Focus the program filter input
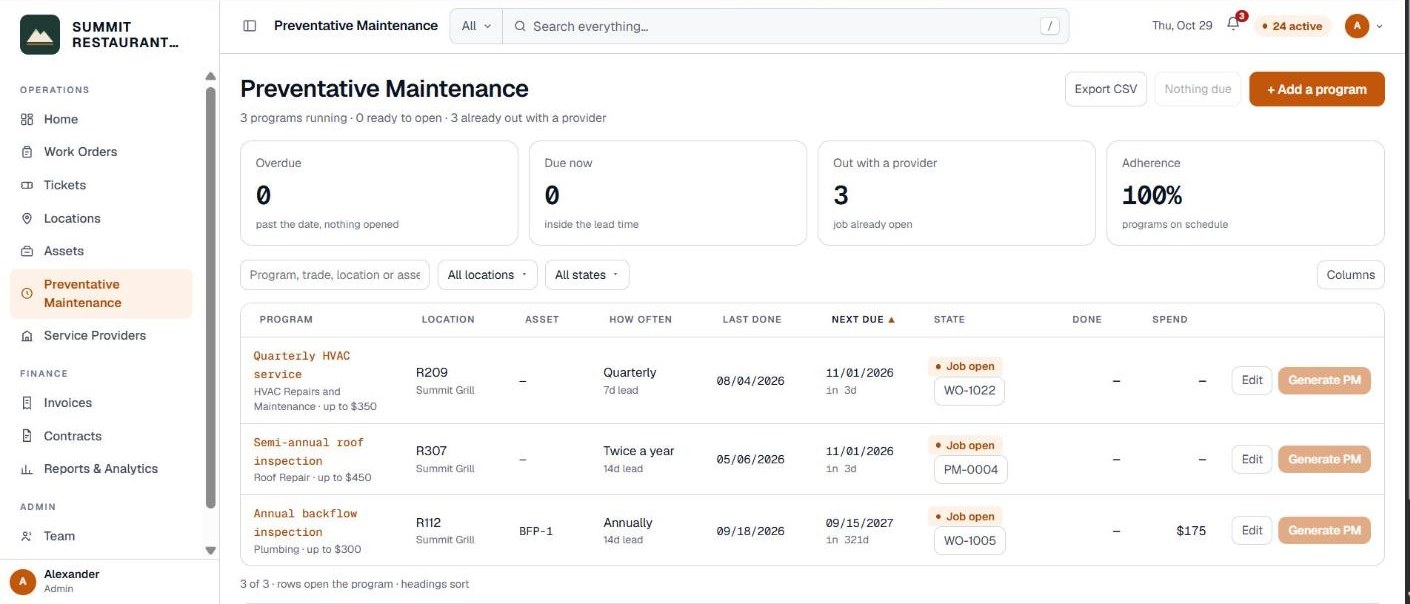1410x604 pixels. 335,275
